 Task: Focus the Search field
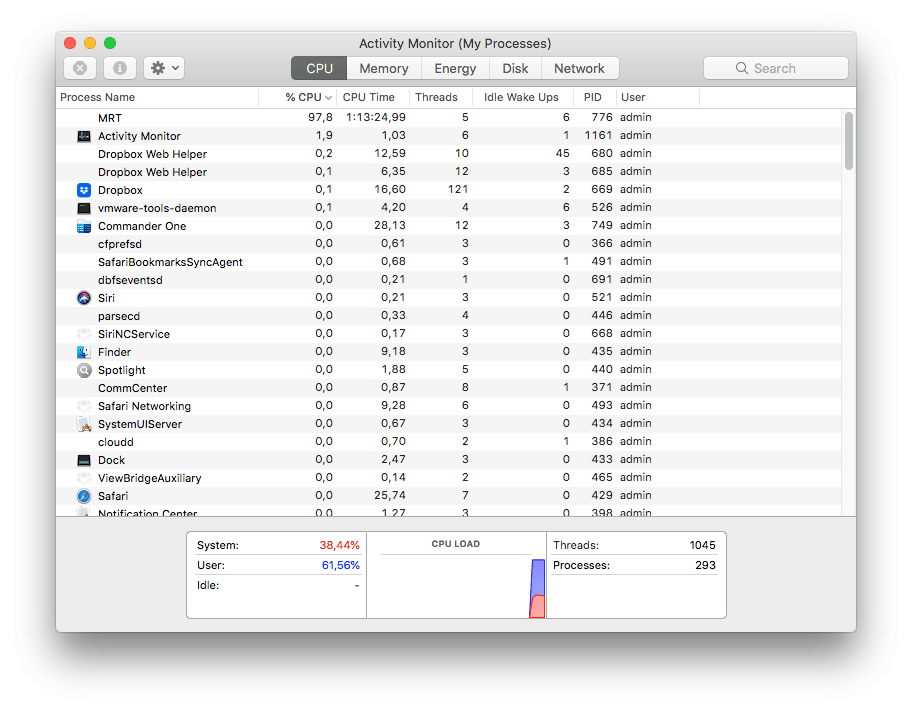(775, 68)
